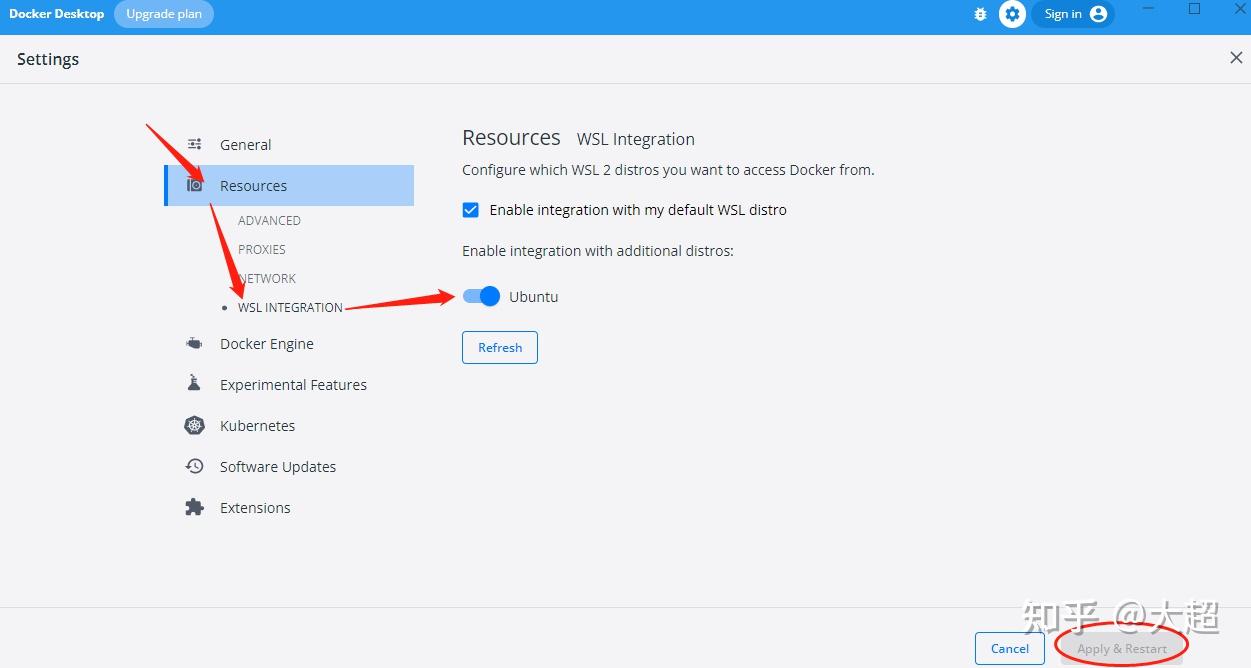Toggle the WSL Integration bullet indicator

[224, 308]
